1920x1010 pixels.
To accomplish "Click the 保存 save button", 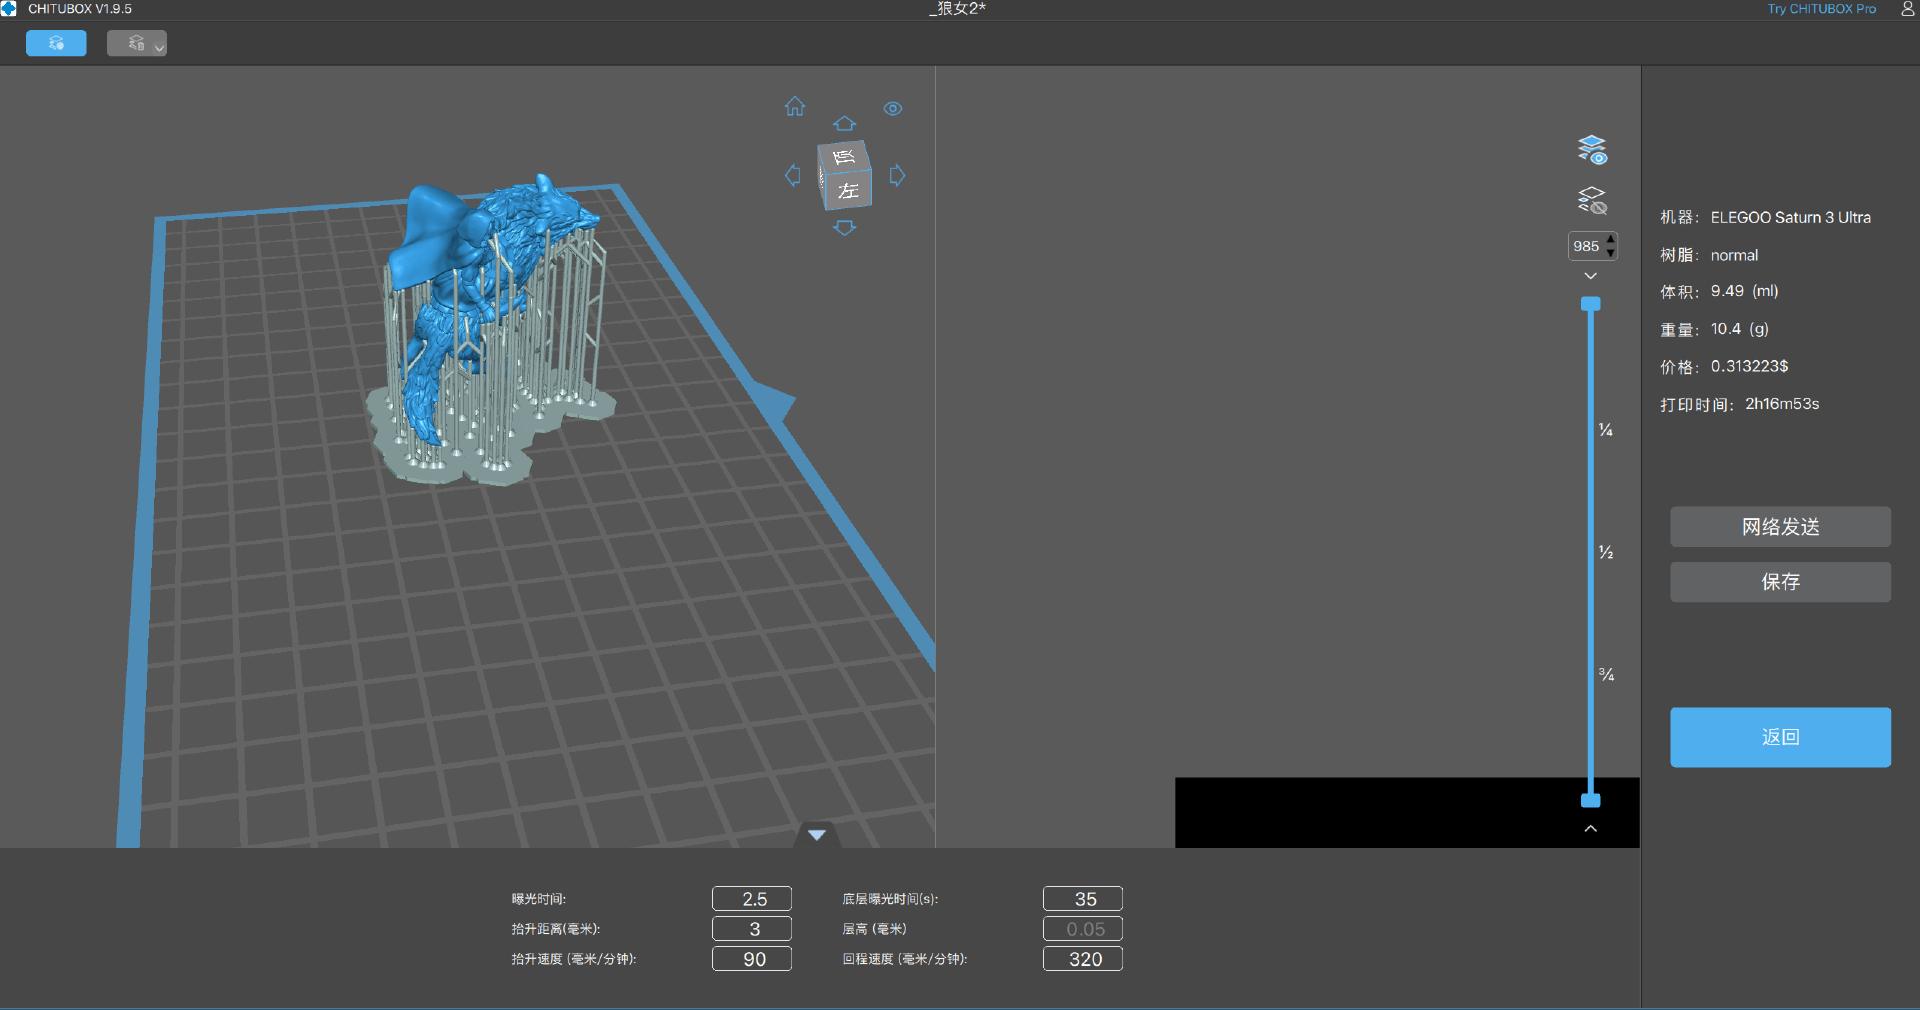I will [1779, 583].
